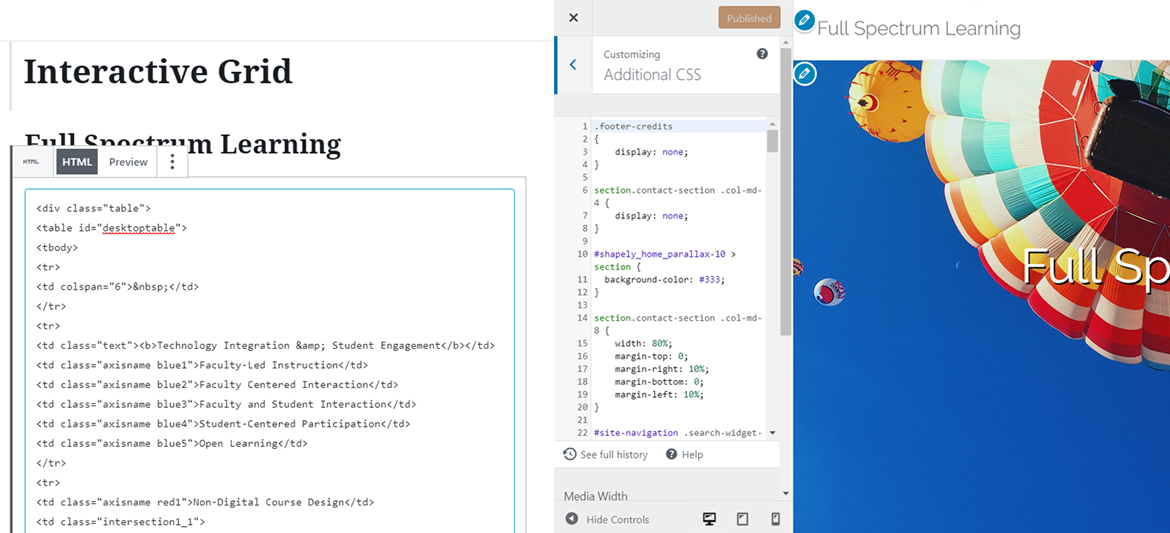Switch preview to desktop device view
This screenshot has width=1170, height=533.
coord(709,519)
